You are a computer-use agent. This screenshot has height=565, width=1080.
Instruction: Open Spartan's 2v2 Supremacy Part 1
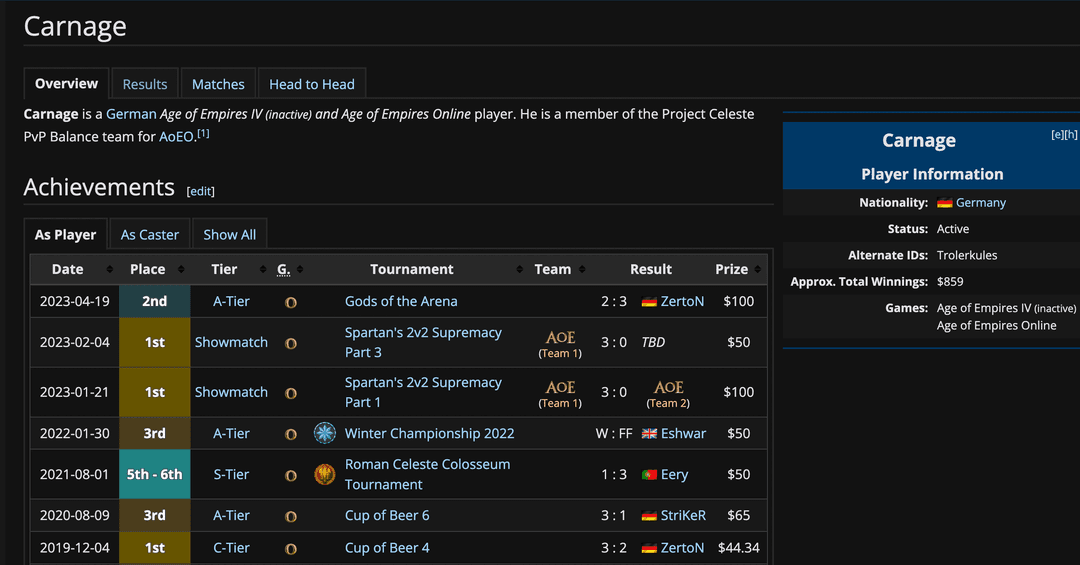coord(423,392)
